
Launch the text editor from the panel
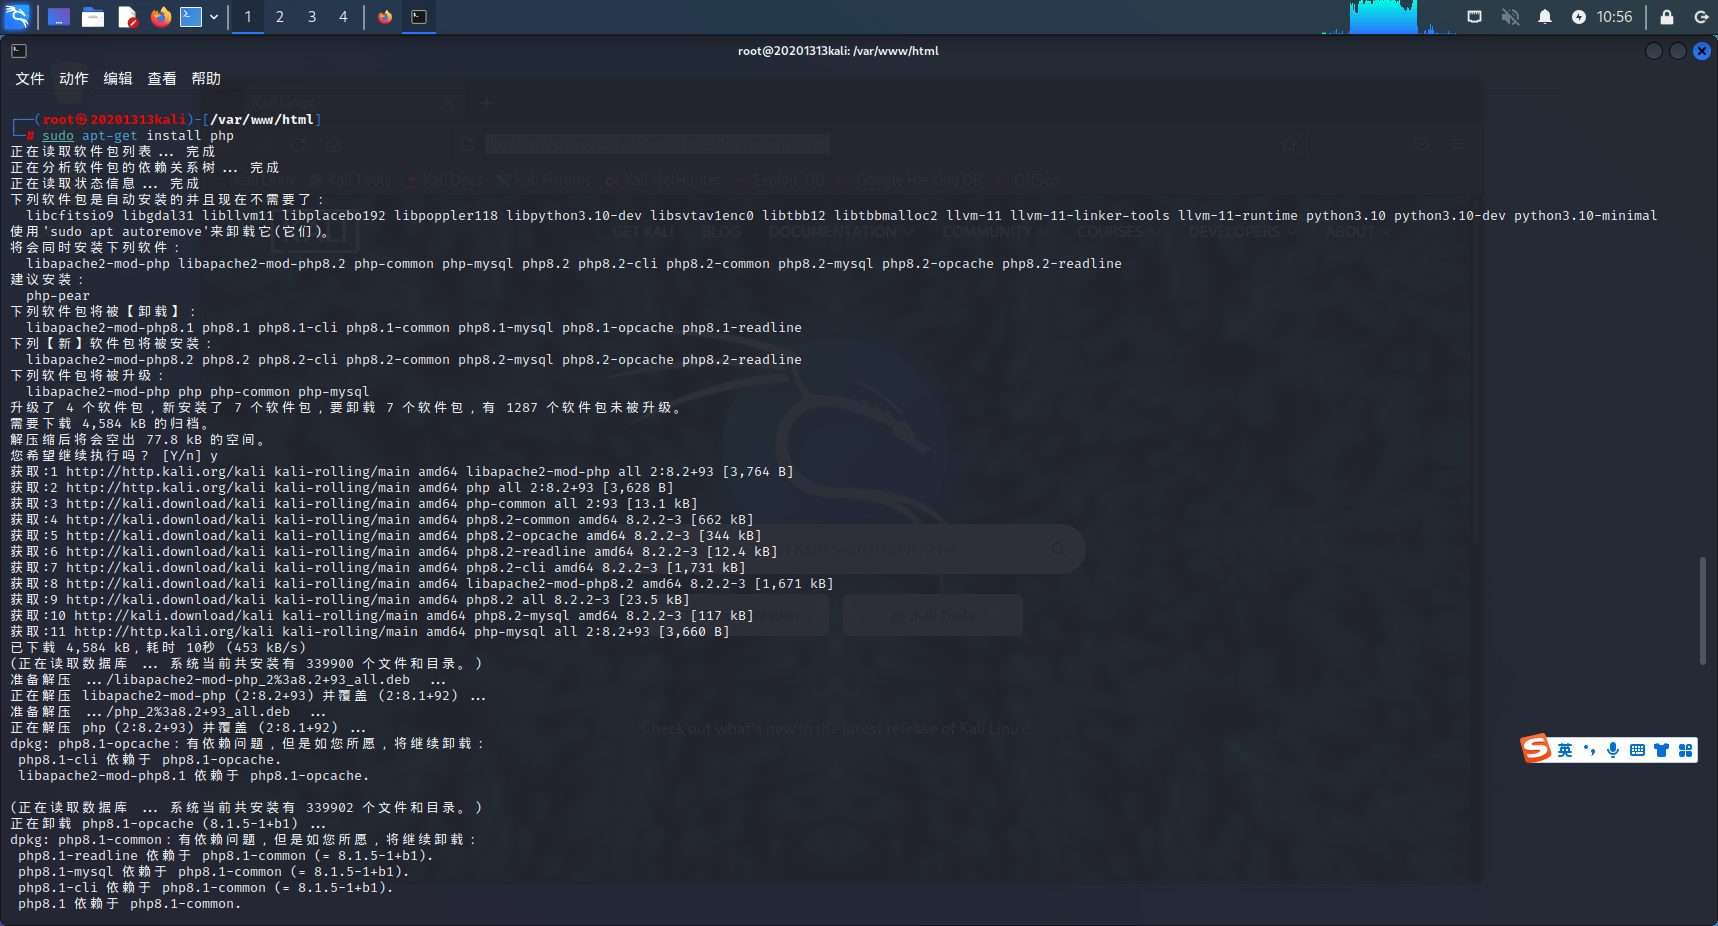coord(127,17)
